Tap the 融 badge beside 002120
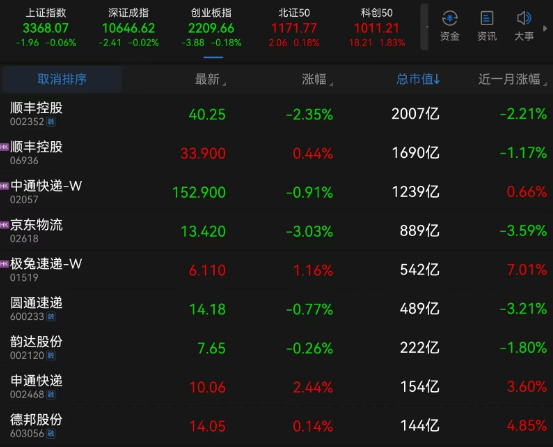This screenshot has width=553, height=447. [51, 355]
